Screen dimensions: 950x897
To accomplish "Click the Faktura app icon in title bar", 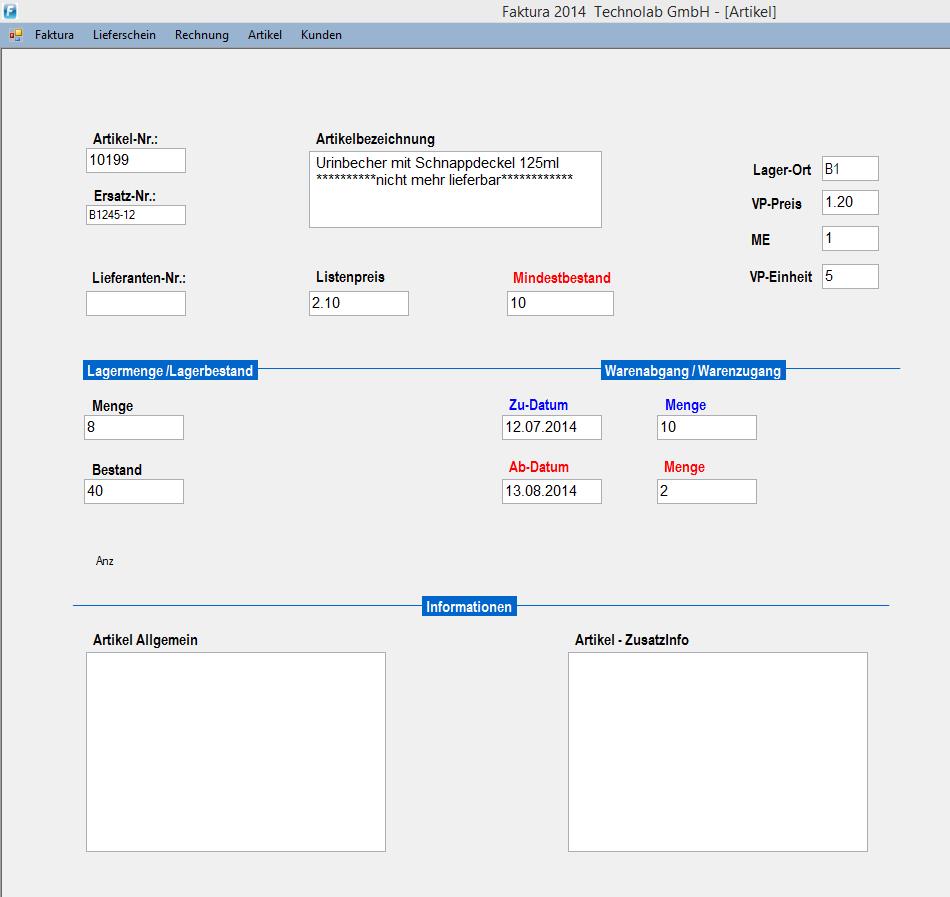I will pos(10,10).
